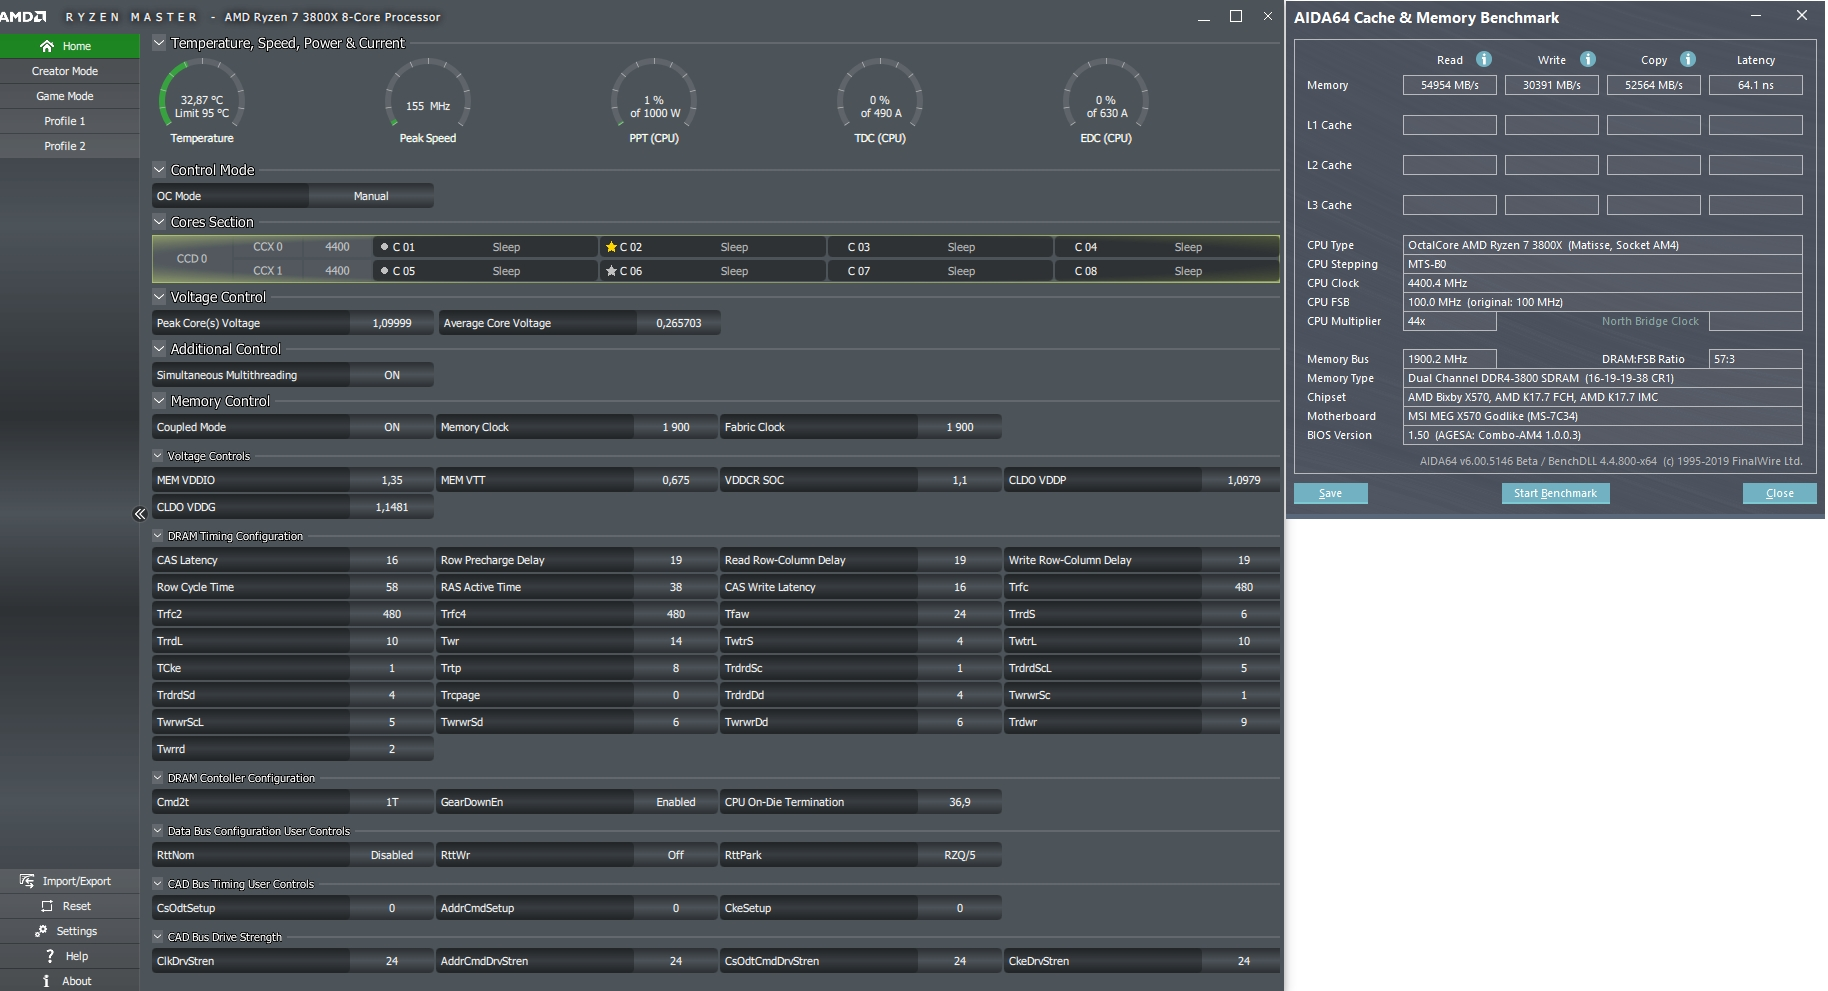The image size is (1828, 991).
Task: Click the MEM VDDIO voltage value field
Action: pos(392,480)
